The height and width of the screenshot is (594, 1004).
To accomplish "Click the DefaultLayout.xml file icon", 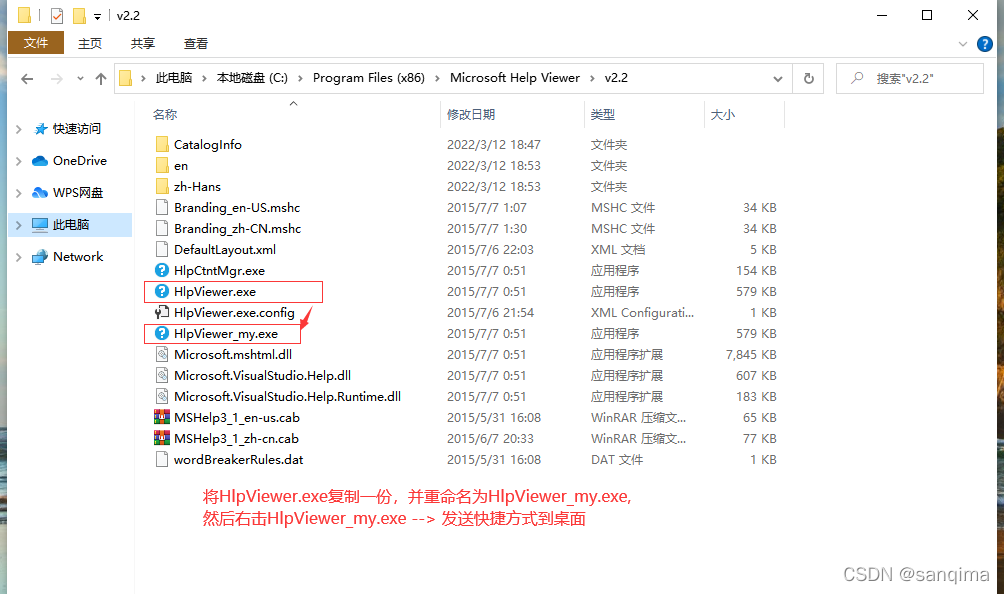I will 162,250.
